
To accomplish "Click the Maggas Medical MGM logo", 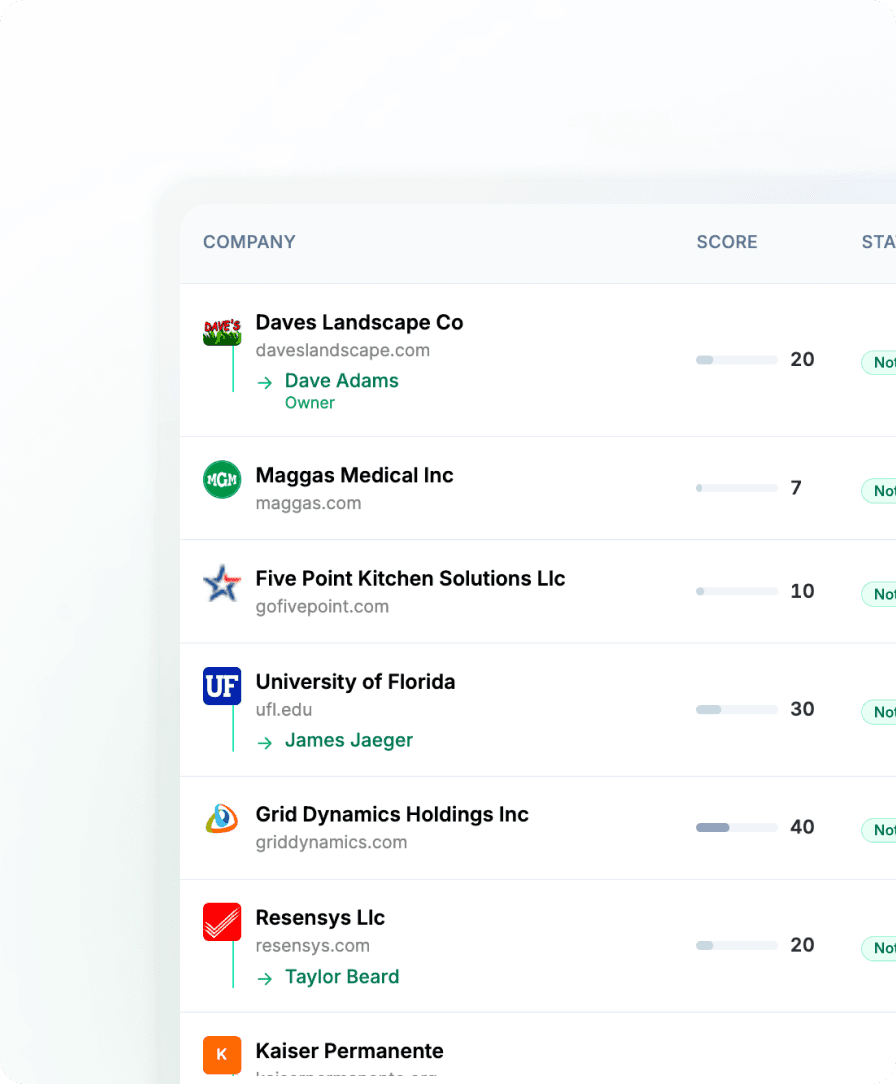I will (x=222, y=479).
